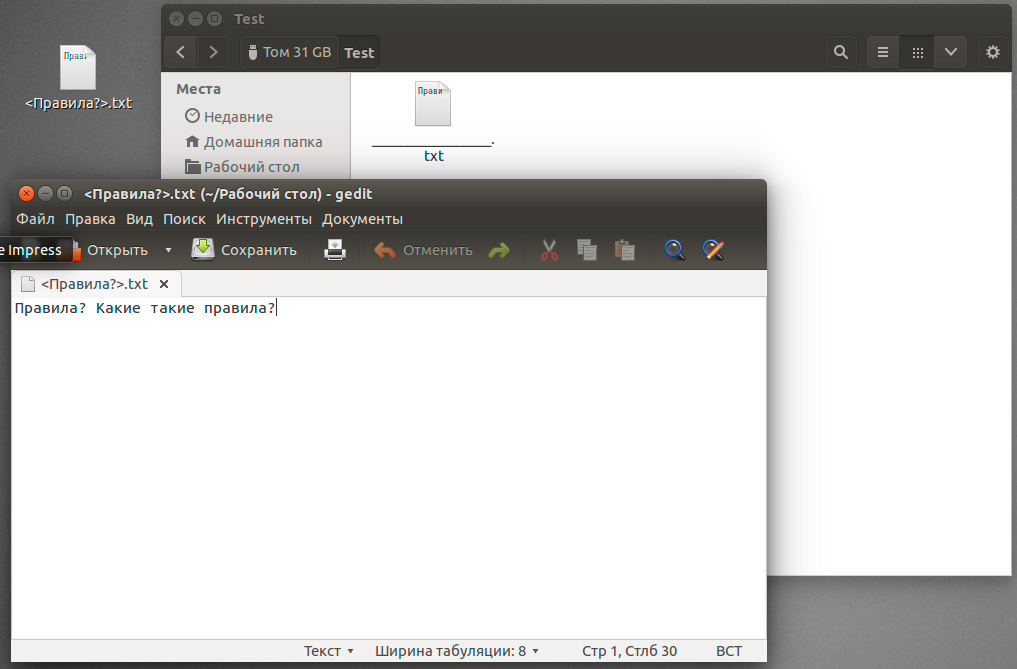Screen dimensions: 1017x669
Task: Open Ширина табуляции: 8 dropdown
Action: point(457,651)
